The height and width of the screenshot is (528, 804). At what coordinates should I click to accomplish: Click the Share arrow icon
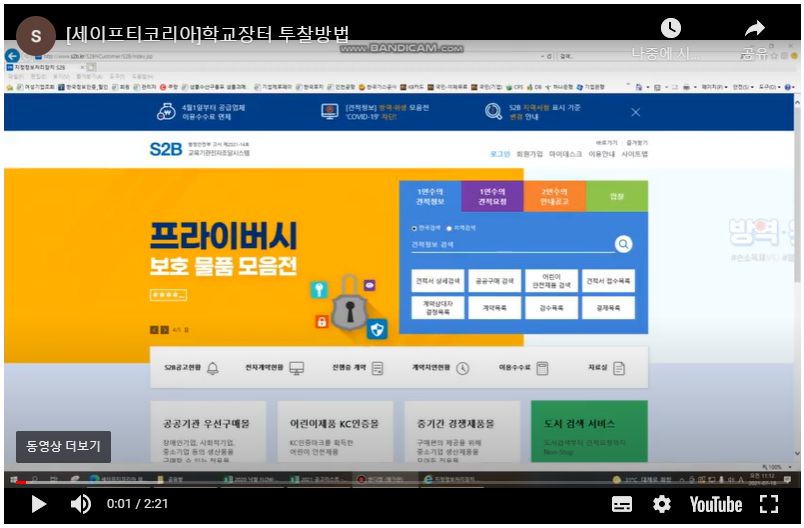[755, 28]
